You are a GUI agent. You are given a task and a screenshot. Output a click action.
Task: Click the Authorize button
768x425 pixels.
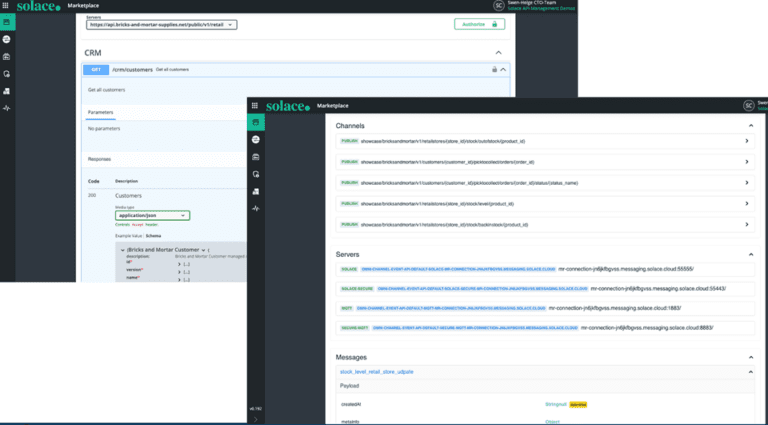point(480,24)
